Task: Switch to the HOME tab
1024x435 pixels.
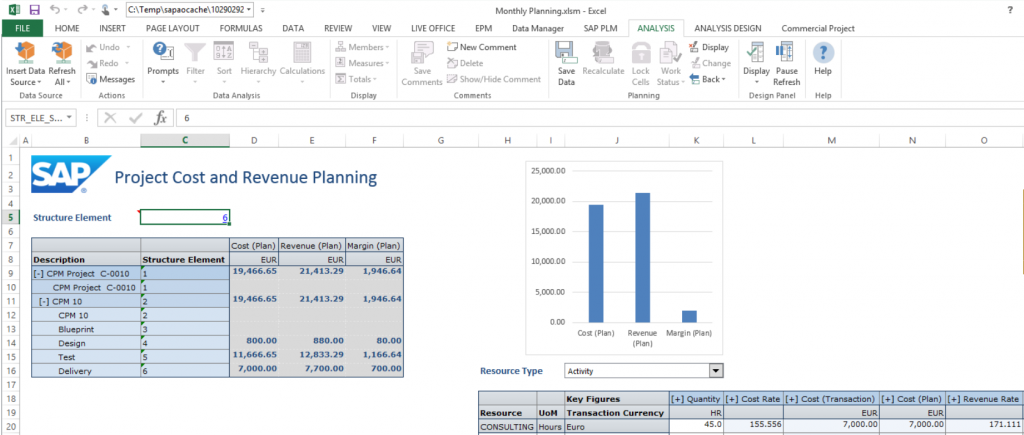Action: click(x=67, y=28)
